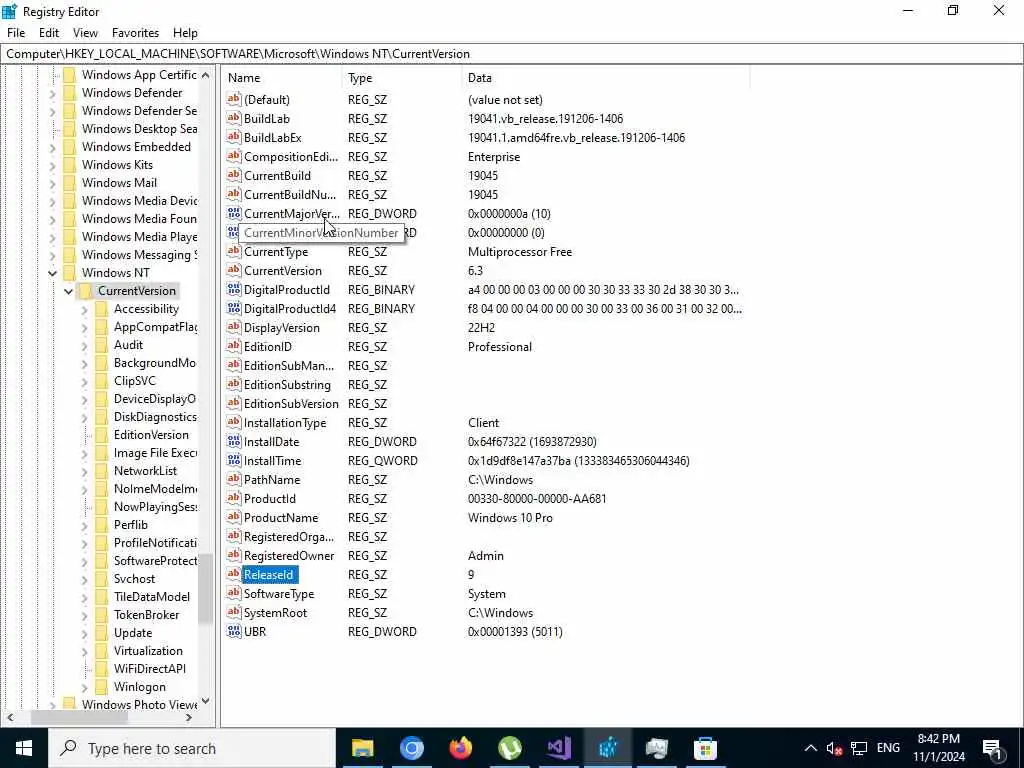Click the registry path address bar
Viewport: 1024px width, 768px height.
(x=512, y=54)
